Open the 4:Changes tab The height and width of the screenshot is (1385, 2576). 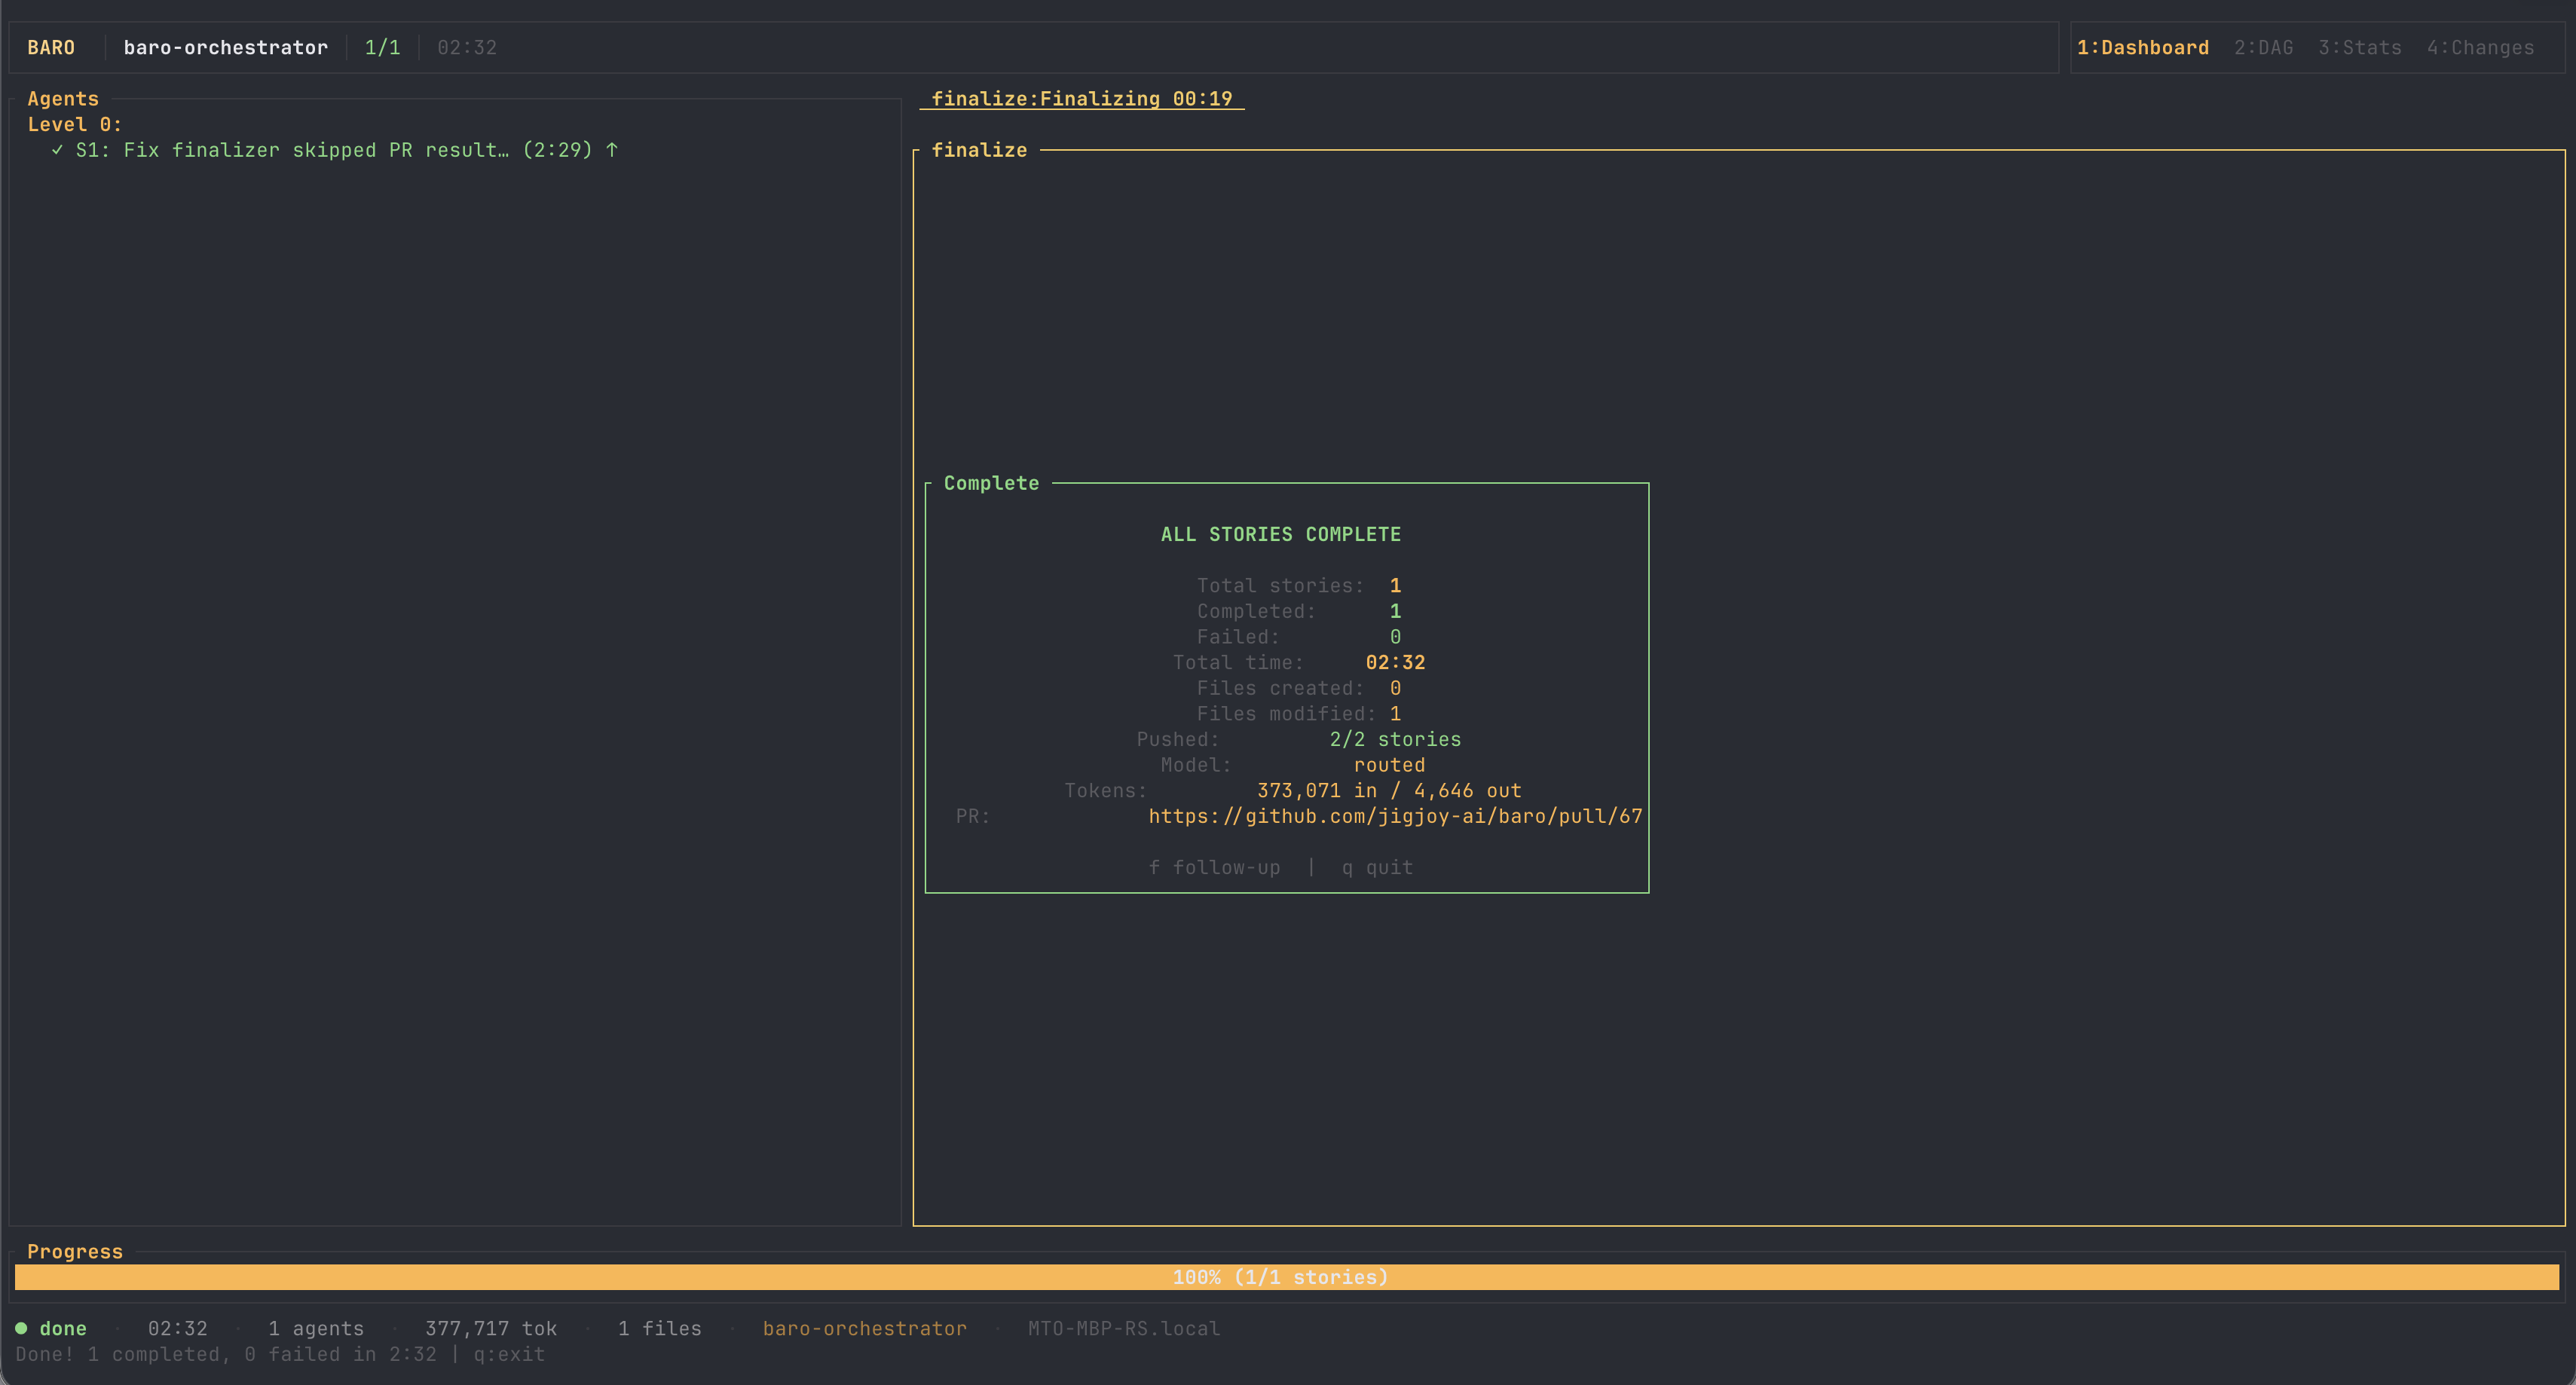(2480, 48)
